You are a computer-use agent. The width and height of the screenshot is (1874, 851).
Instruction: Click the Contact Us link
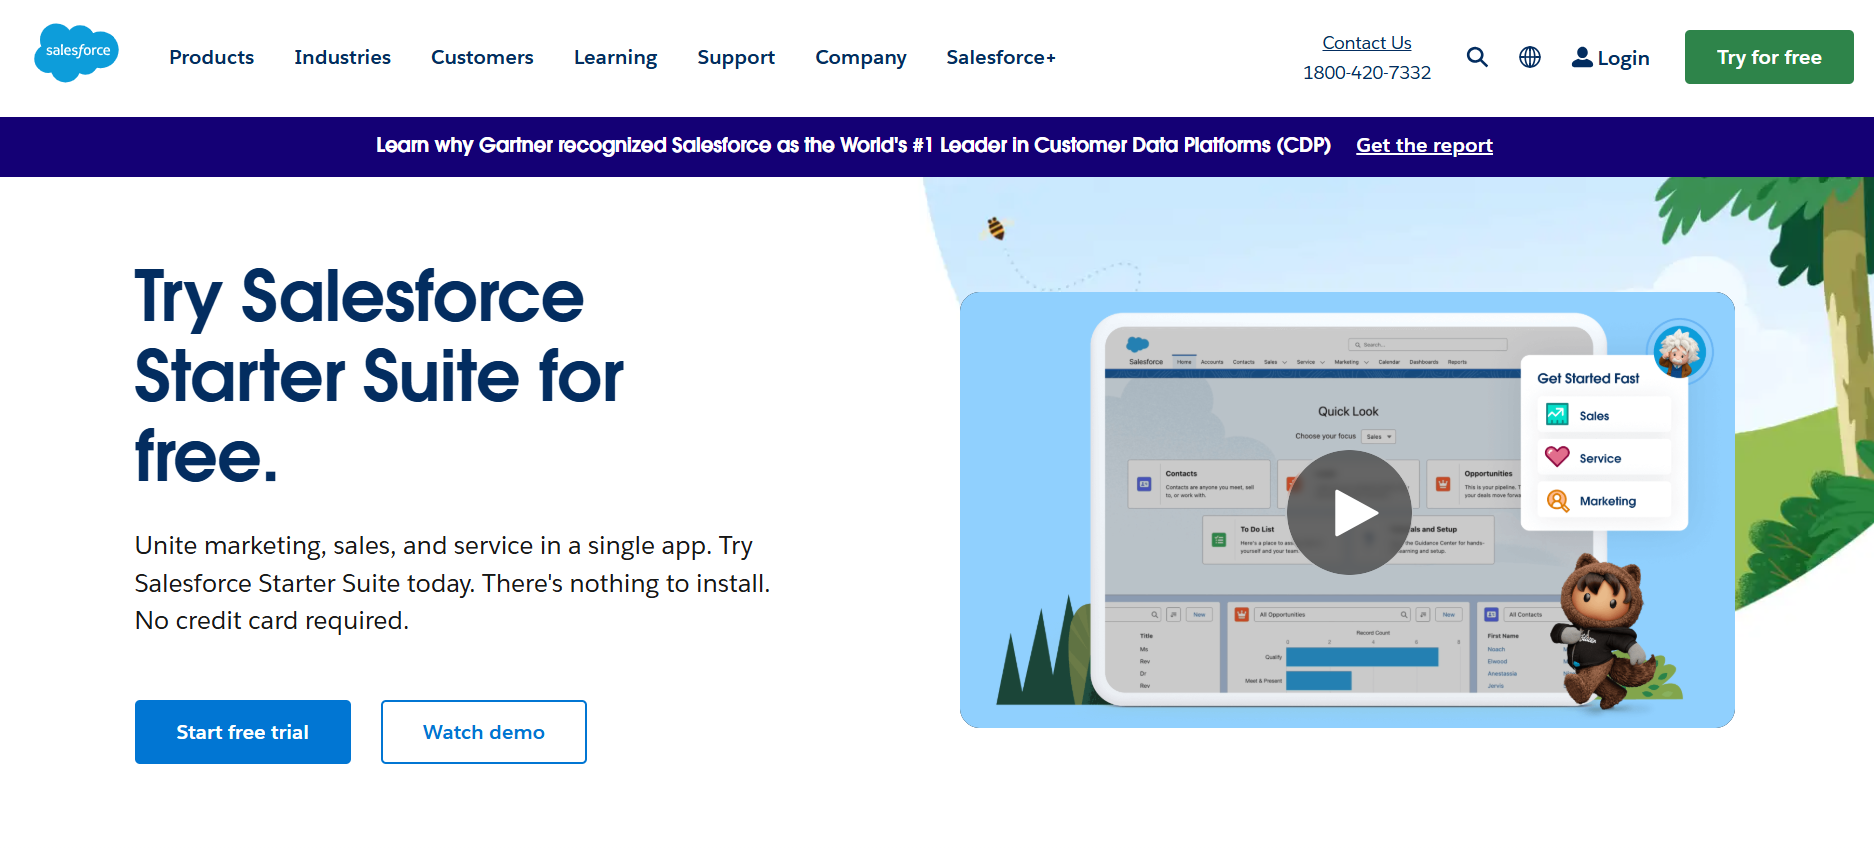click(x=1366, y=43)
